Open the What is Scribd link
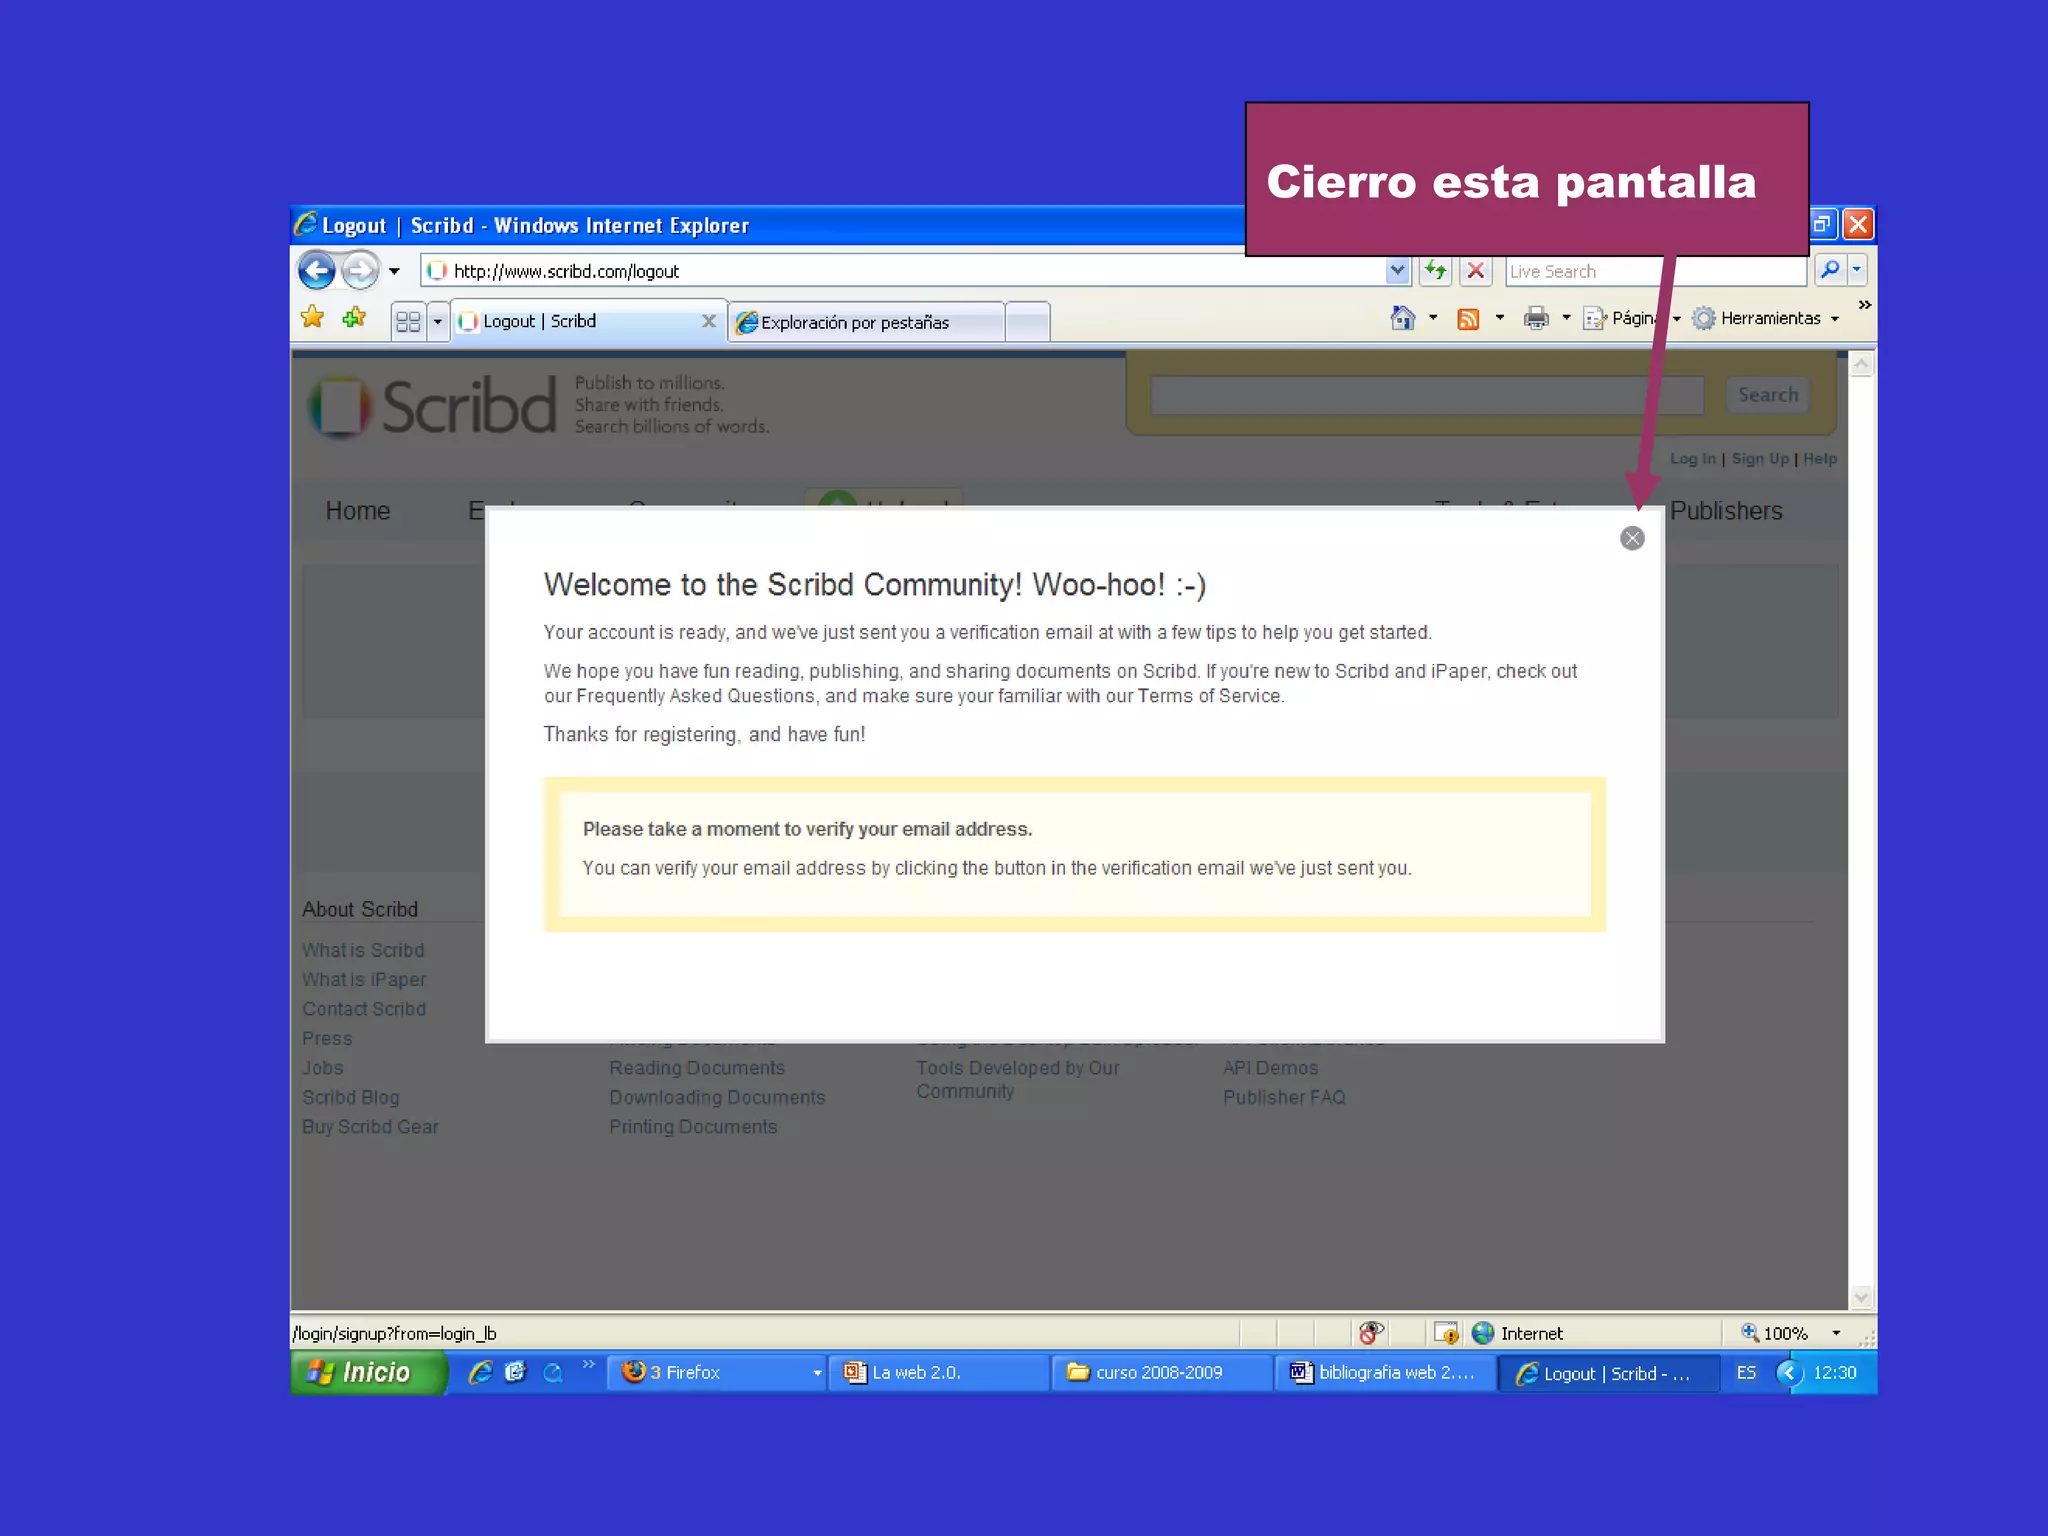Image resolution: width=2048 pixels, height=1536 pixels. coord(363,950)
